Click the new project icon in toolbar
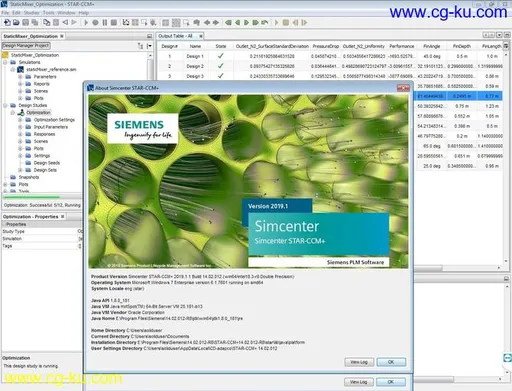Screen dimensions: 512x391 [x=7, y=22]
